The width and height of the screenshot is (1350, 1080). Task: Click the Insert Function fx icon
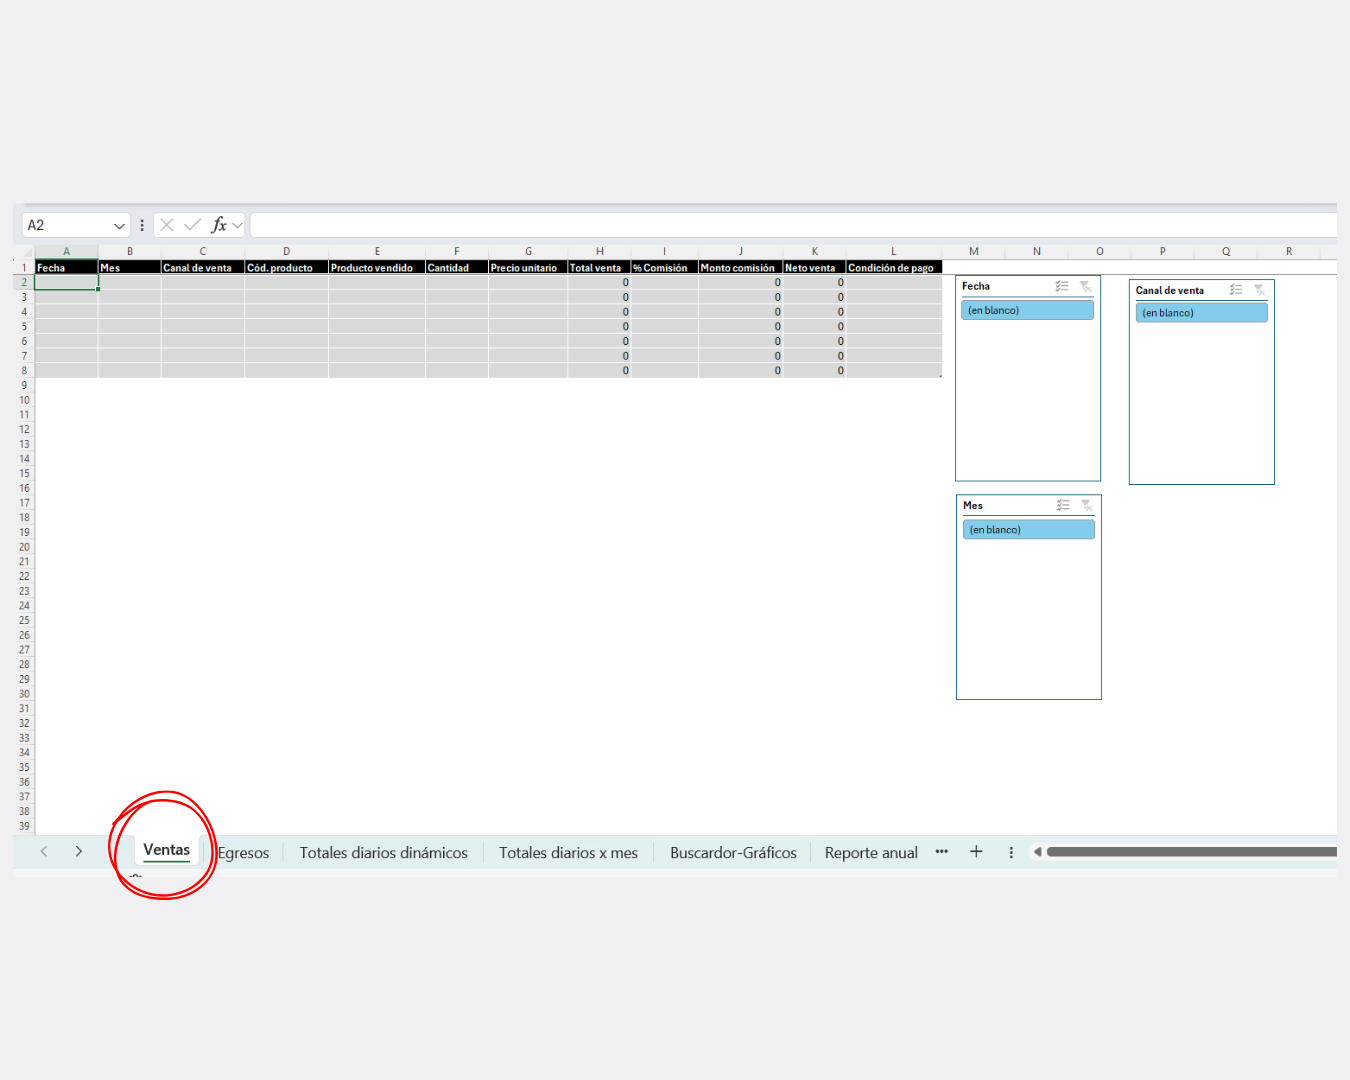coord(219,225)
